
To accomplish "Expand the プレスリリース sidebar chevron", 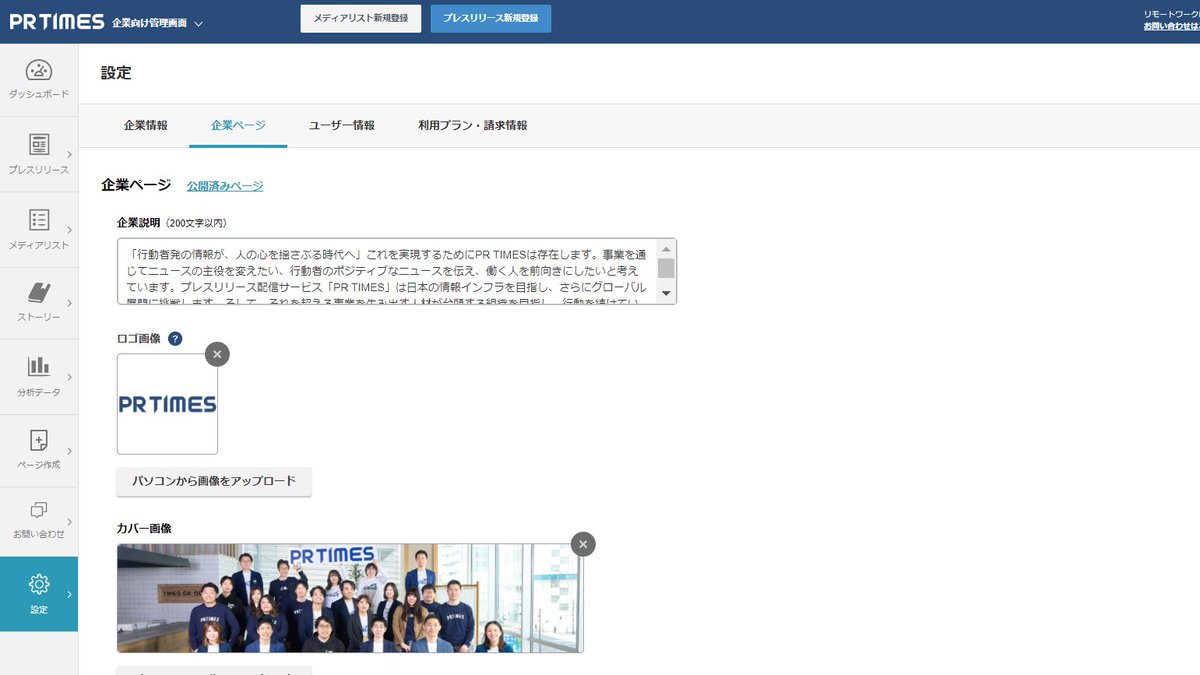I will 69,153.
